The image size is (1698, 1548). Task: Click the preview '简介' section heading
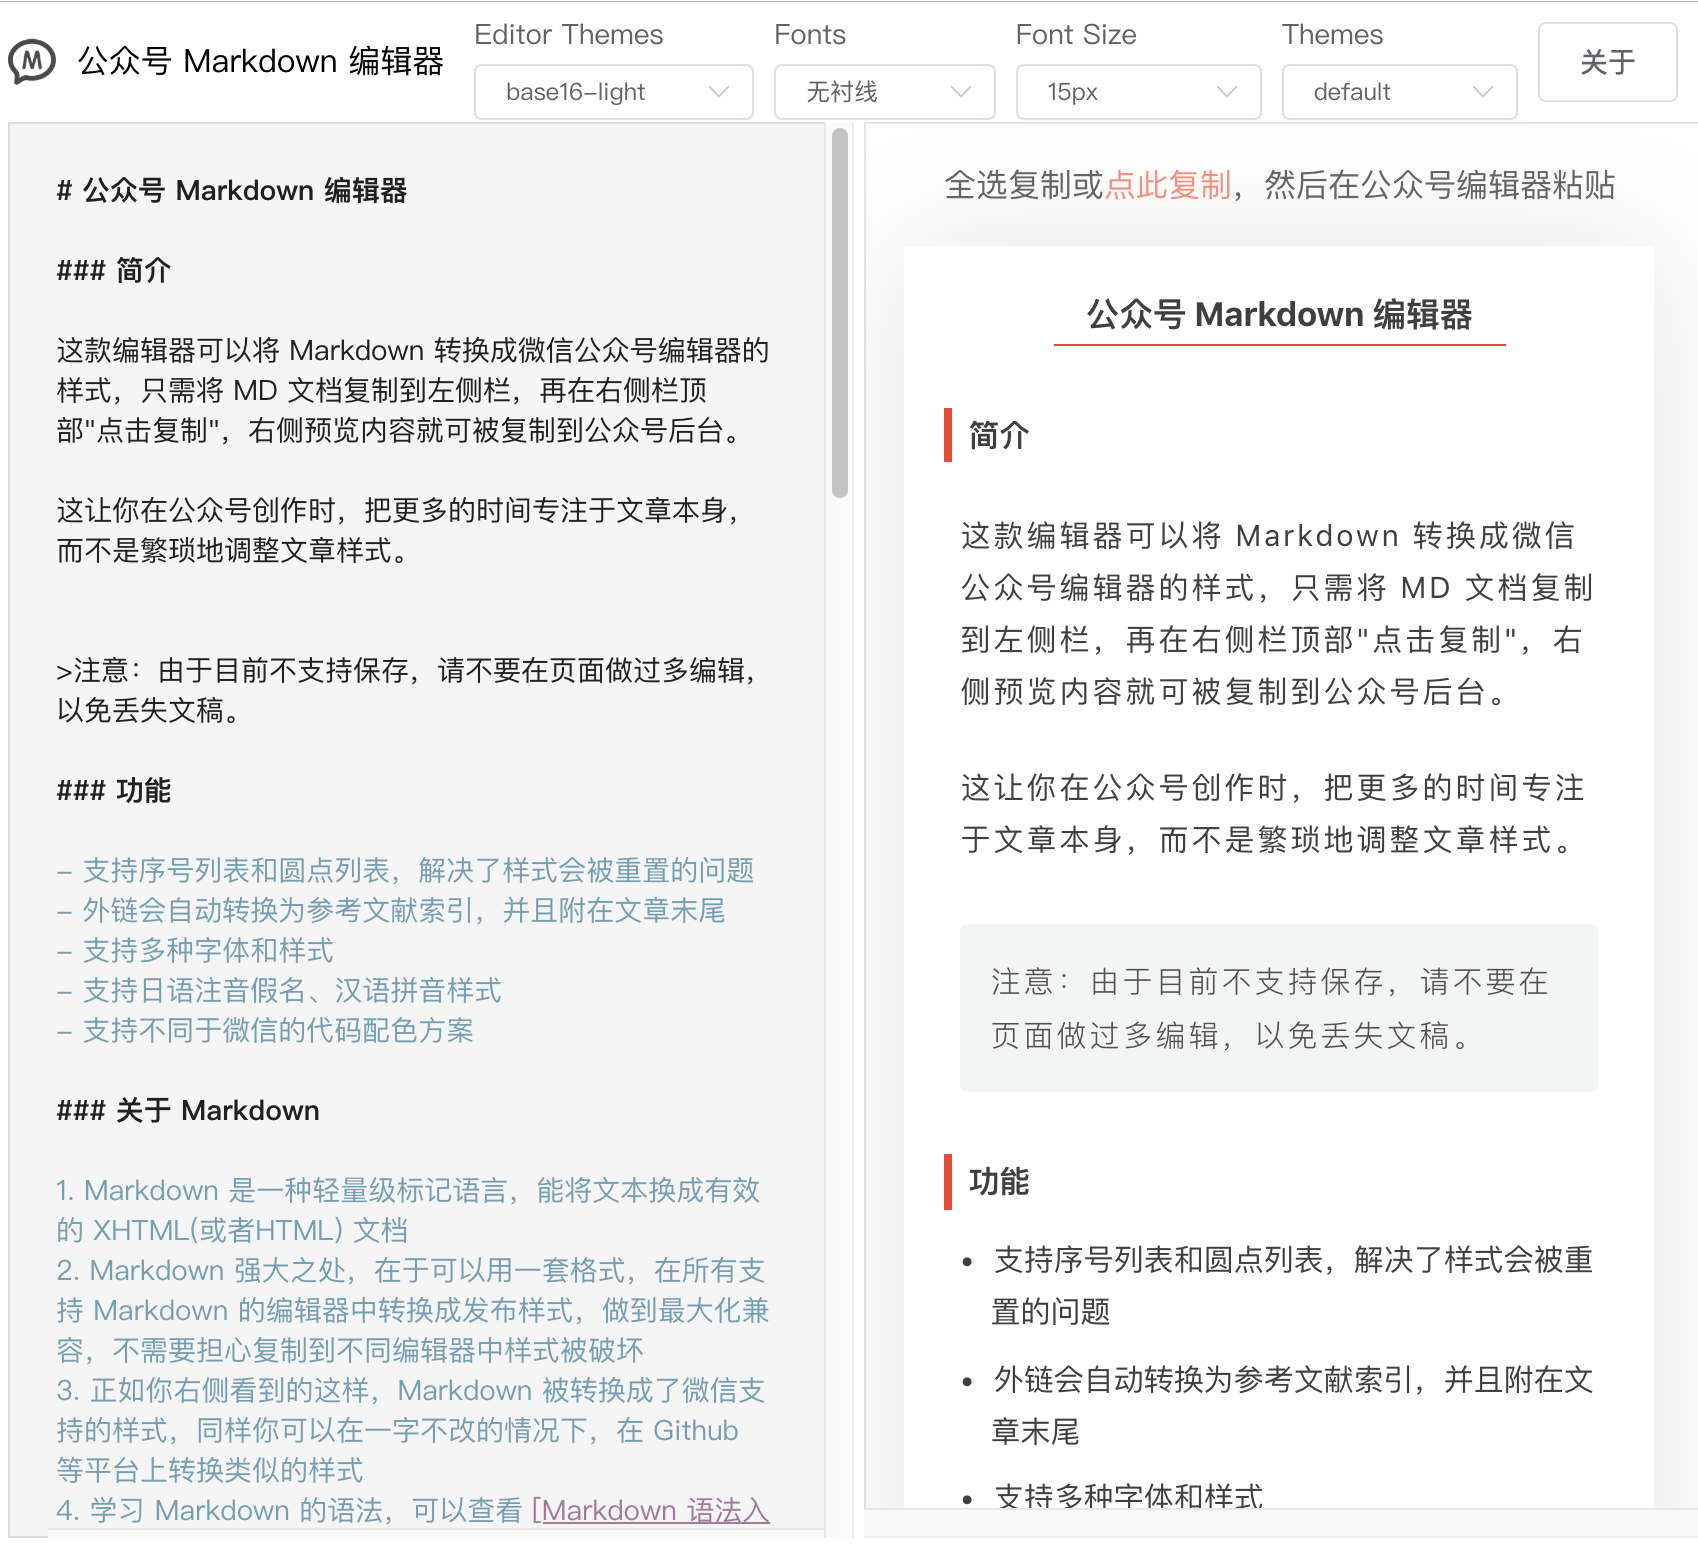coord(999,435)
